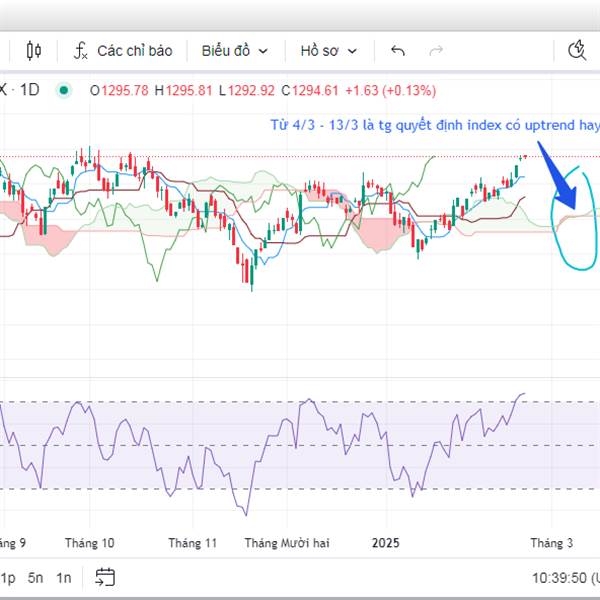Open the clock time 10:39:50 timezone menu
The image size is (600, 600).
[x=566, y=578]
